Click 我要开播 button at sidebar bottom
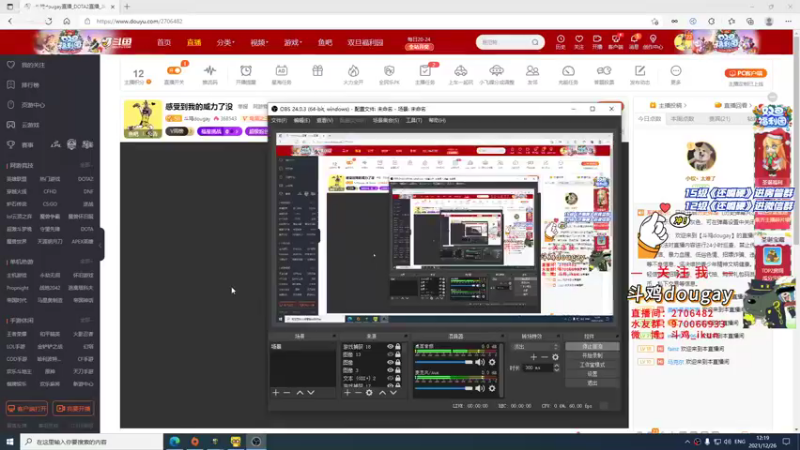The width and height of the screenshot is (800, 450). (x=73, y=409)
